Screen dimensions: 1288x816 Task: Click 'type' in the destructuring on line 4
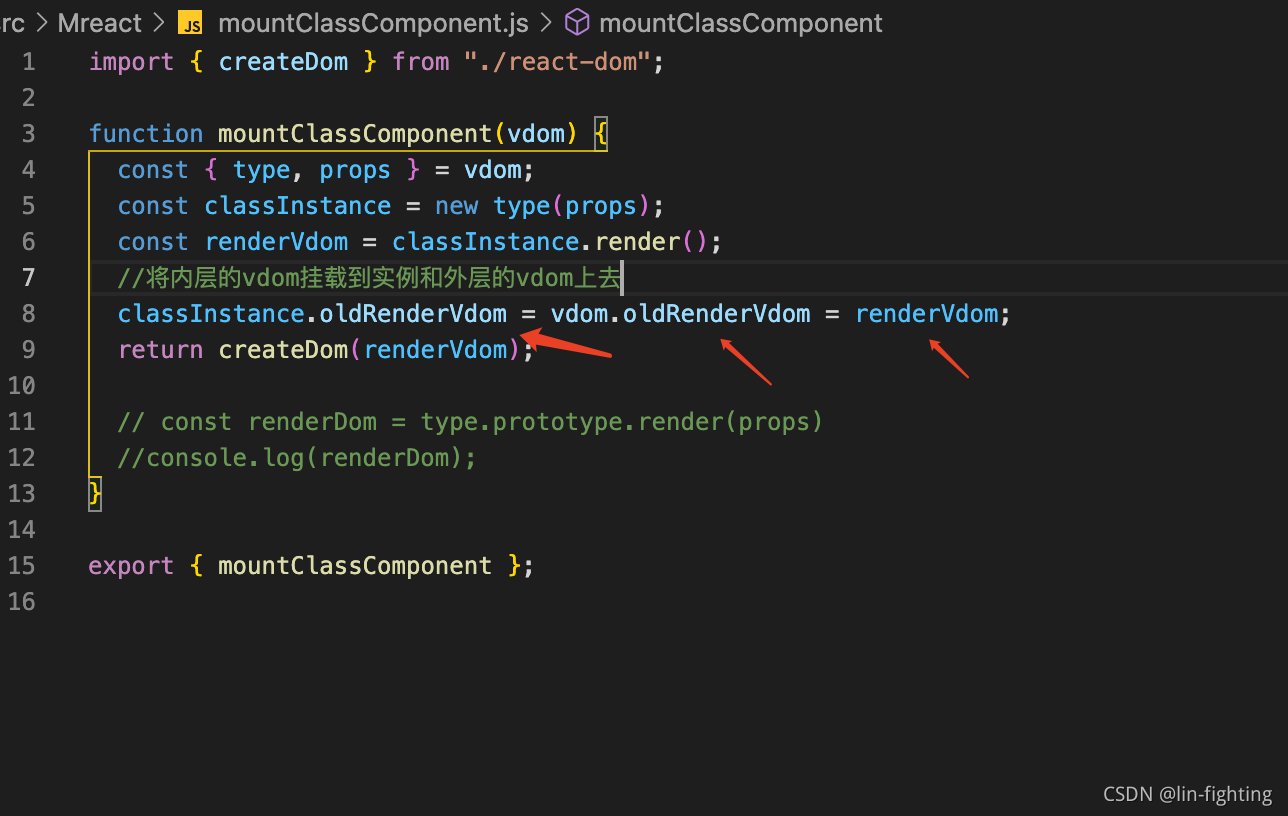tap(261, 170)
